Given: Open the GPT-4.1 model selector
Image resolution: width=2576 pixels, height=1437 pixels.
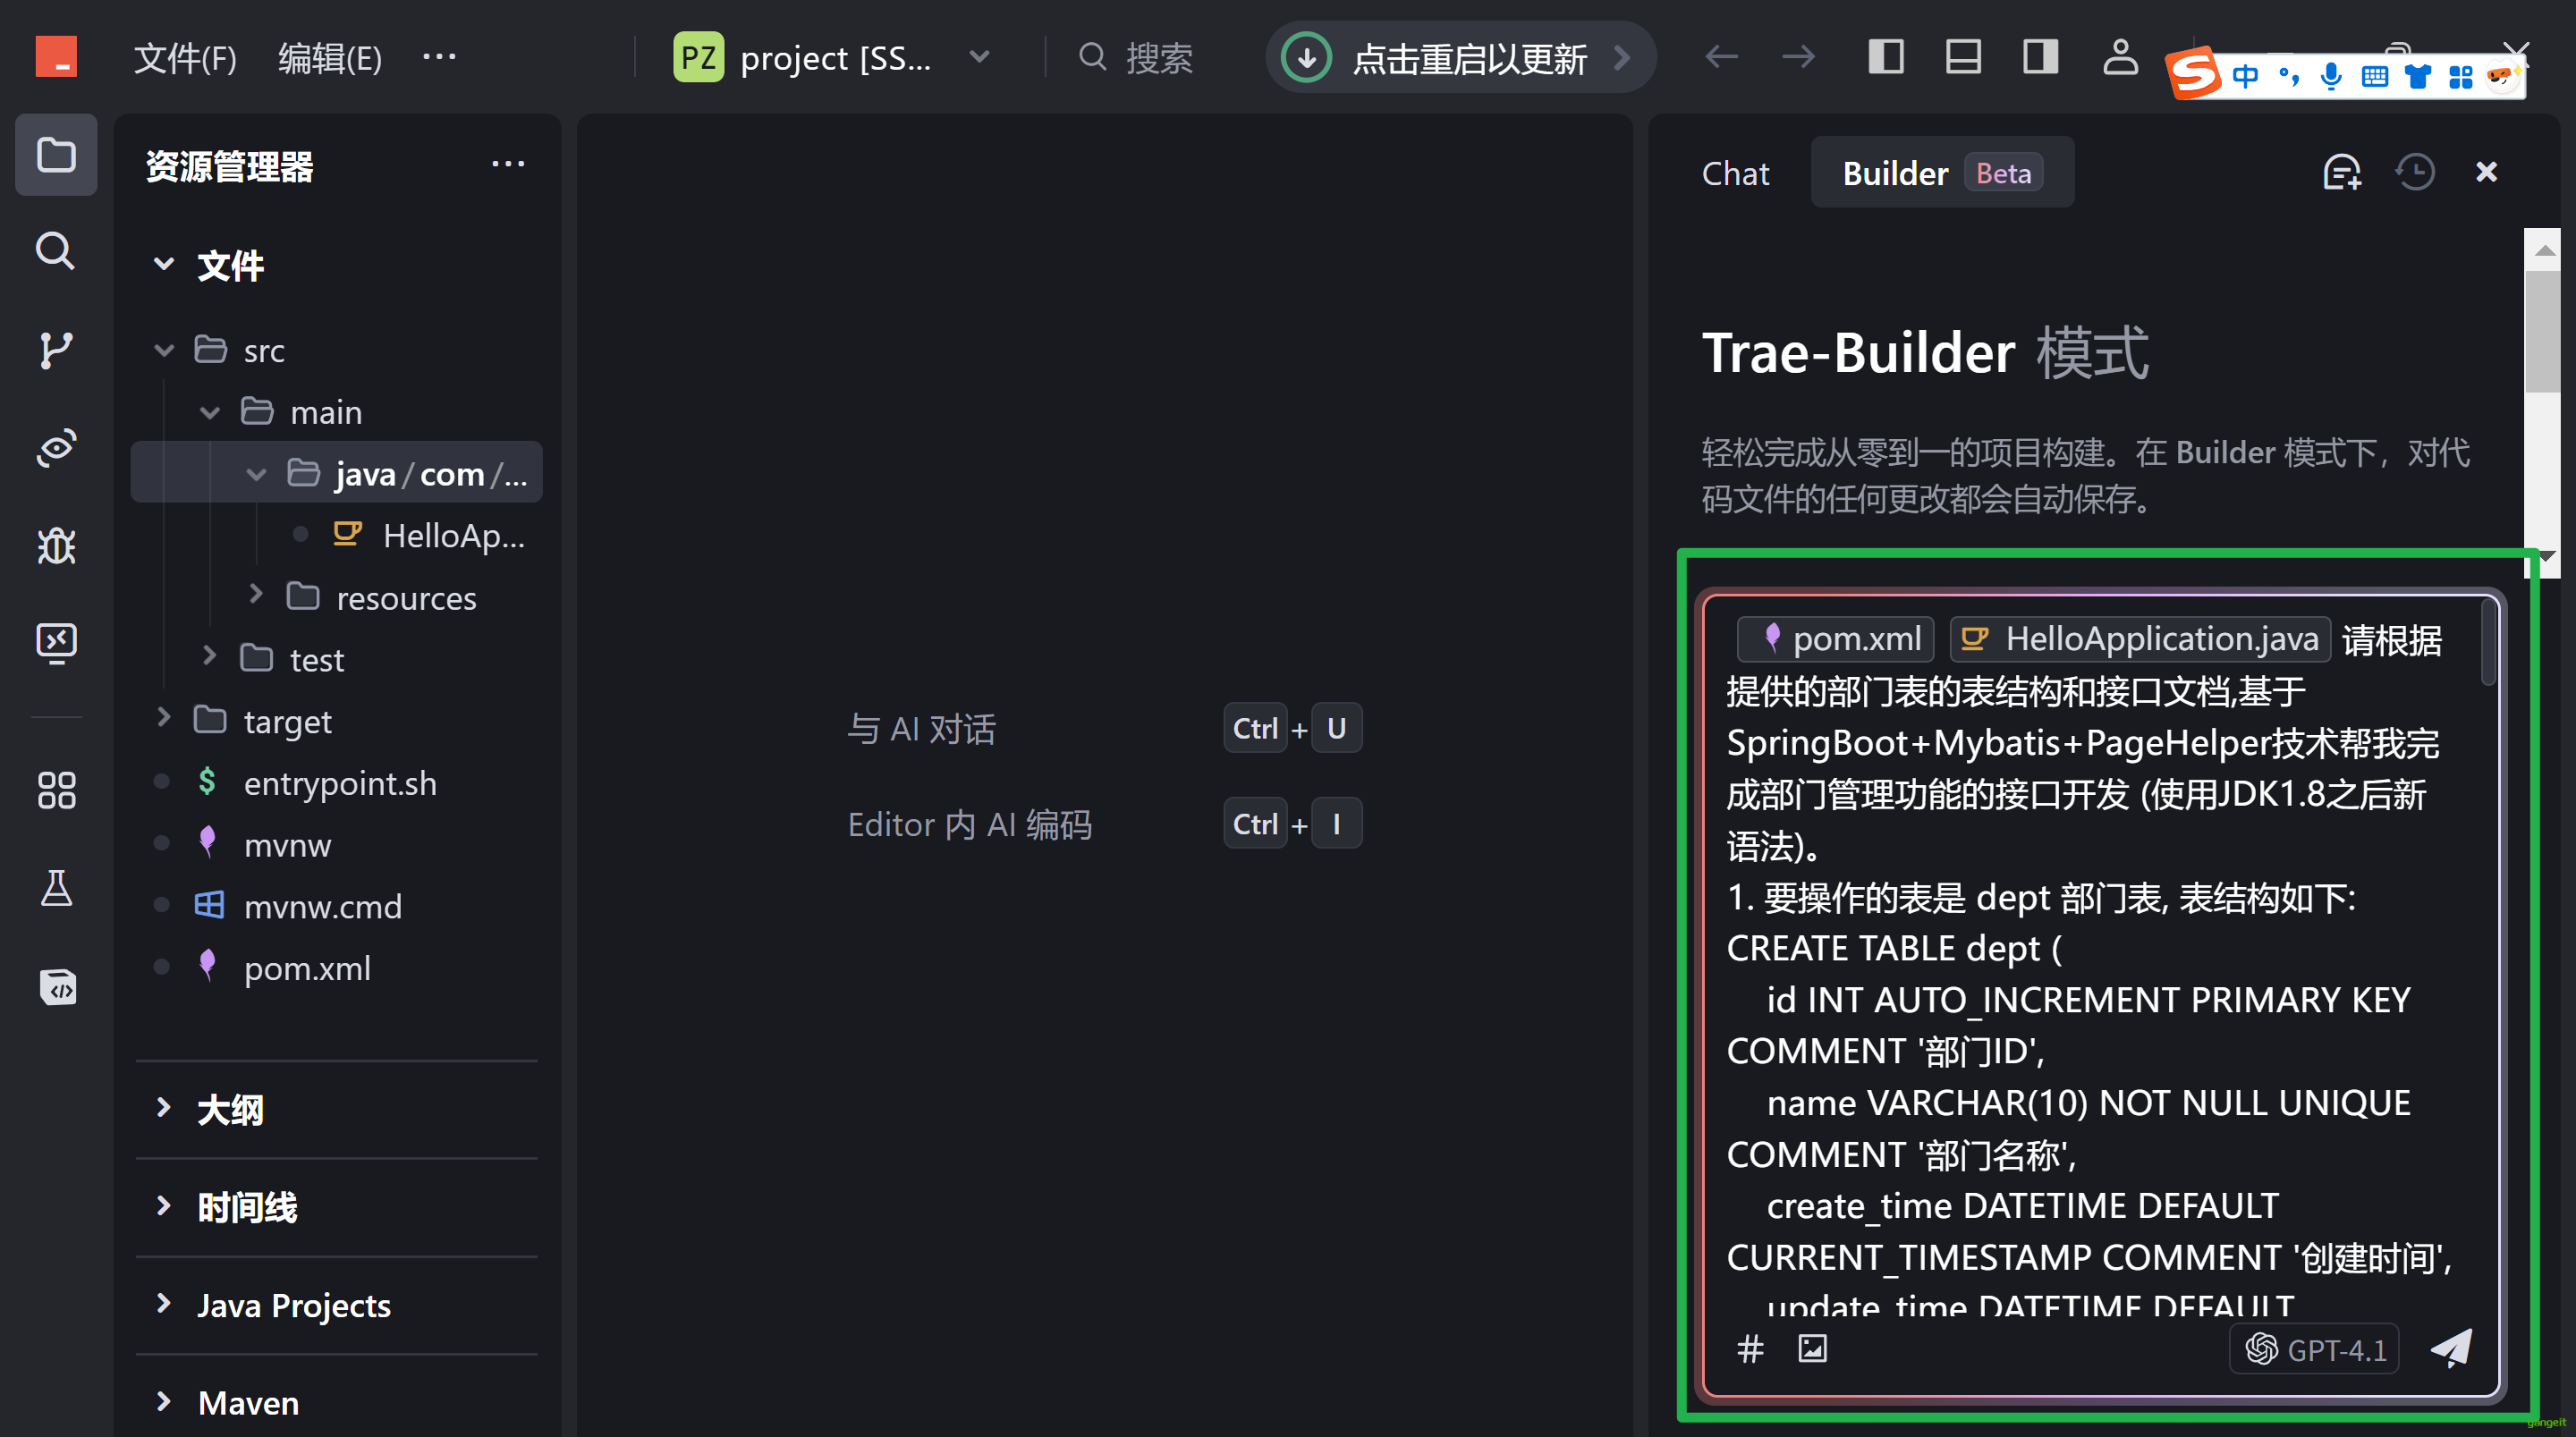Looking at the screenshot, I should pos(2314,1349).
